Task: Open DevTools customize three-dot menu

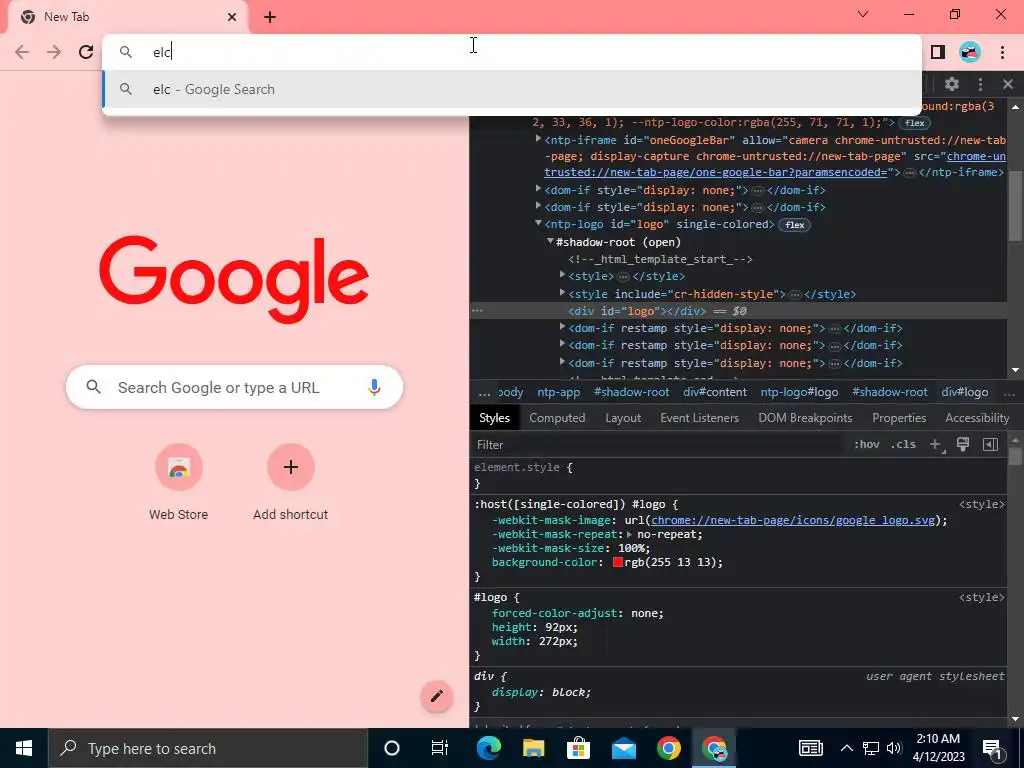Action: tap(980, 84)
